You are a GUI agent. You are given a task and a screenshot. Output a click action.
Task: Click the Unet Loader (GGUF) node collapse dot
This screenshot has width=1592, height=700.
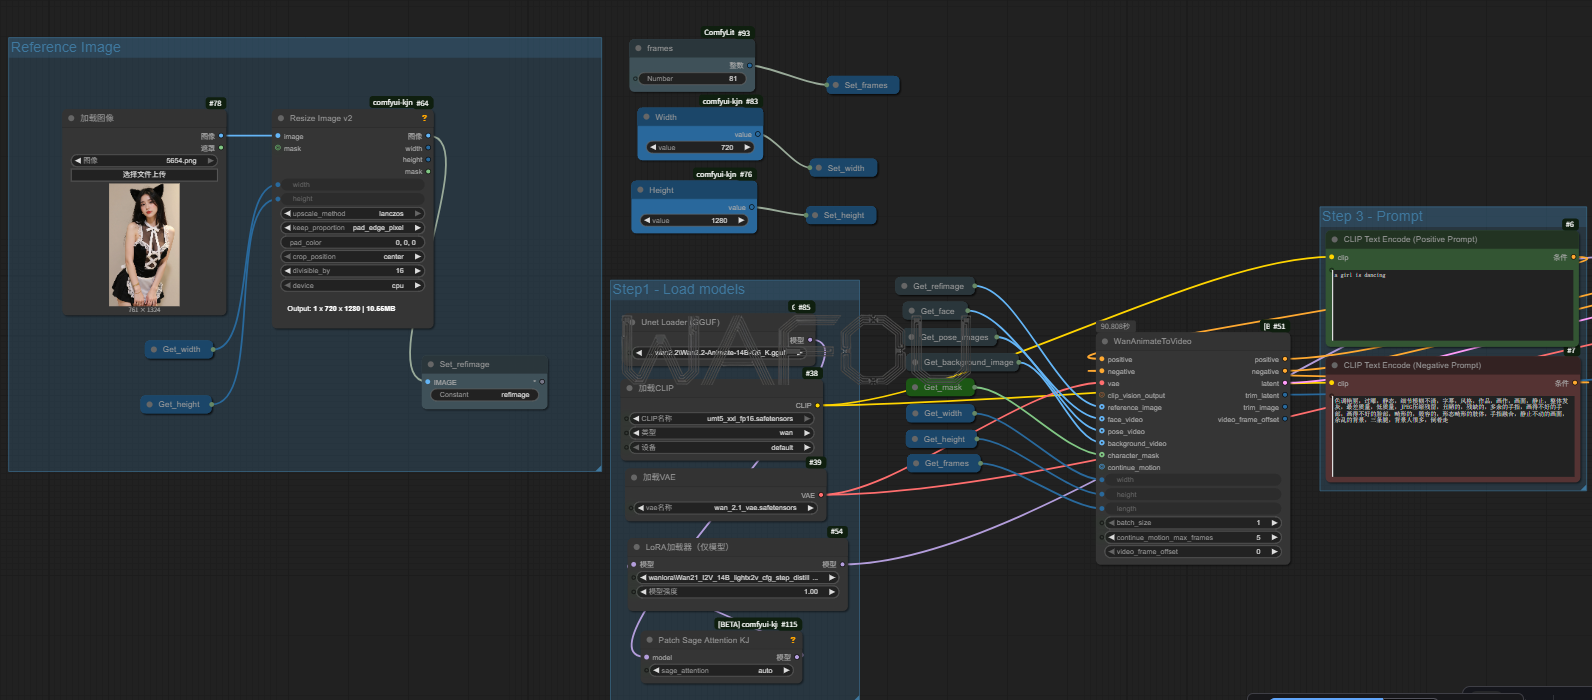click(x=632, y=322)
